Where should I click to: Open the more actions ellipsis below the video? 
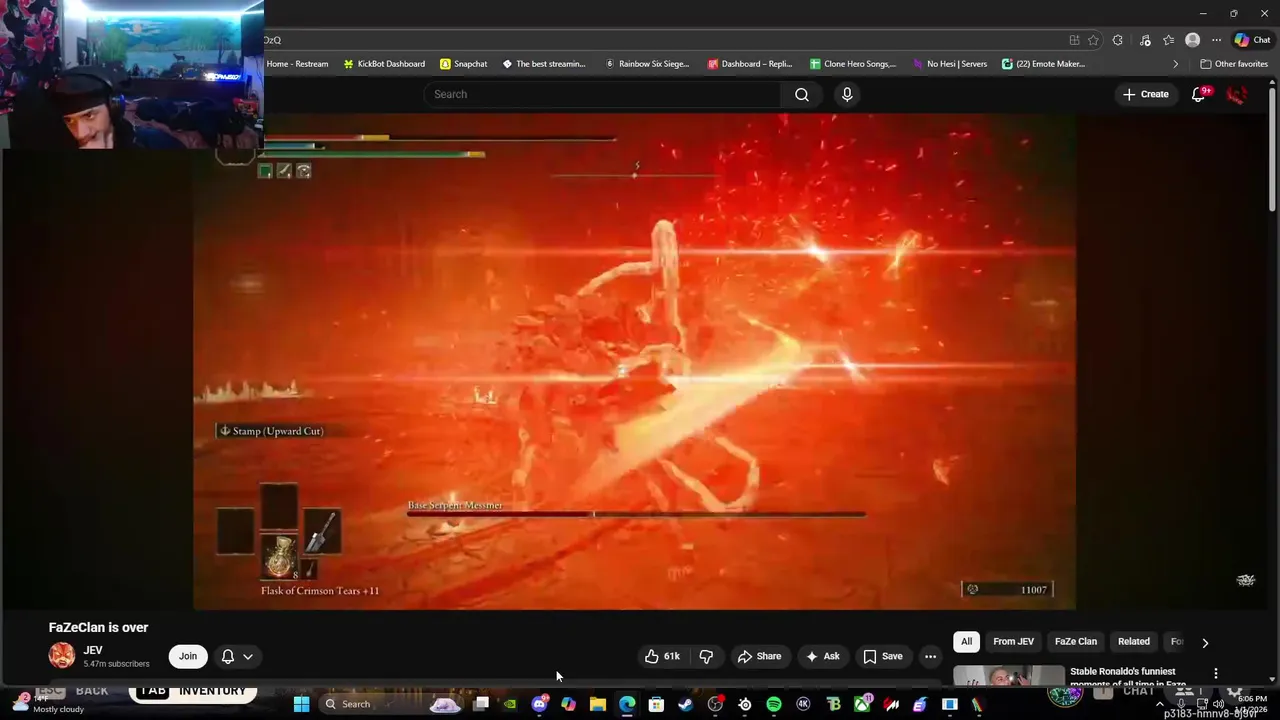[x=930, y=656]
